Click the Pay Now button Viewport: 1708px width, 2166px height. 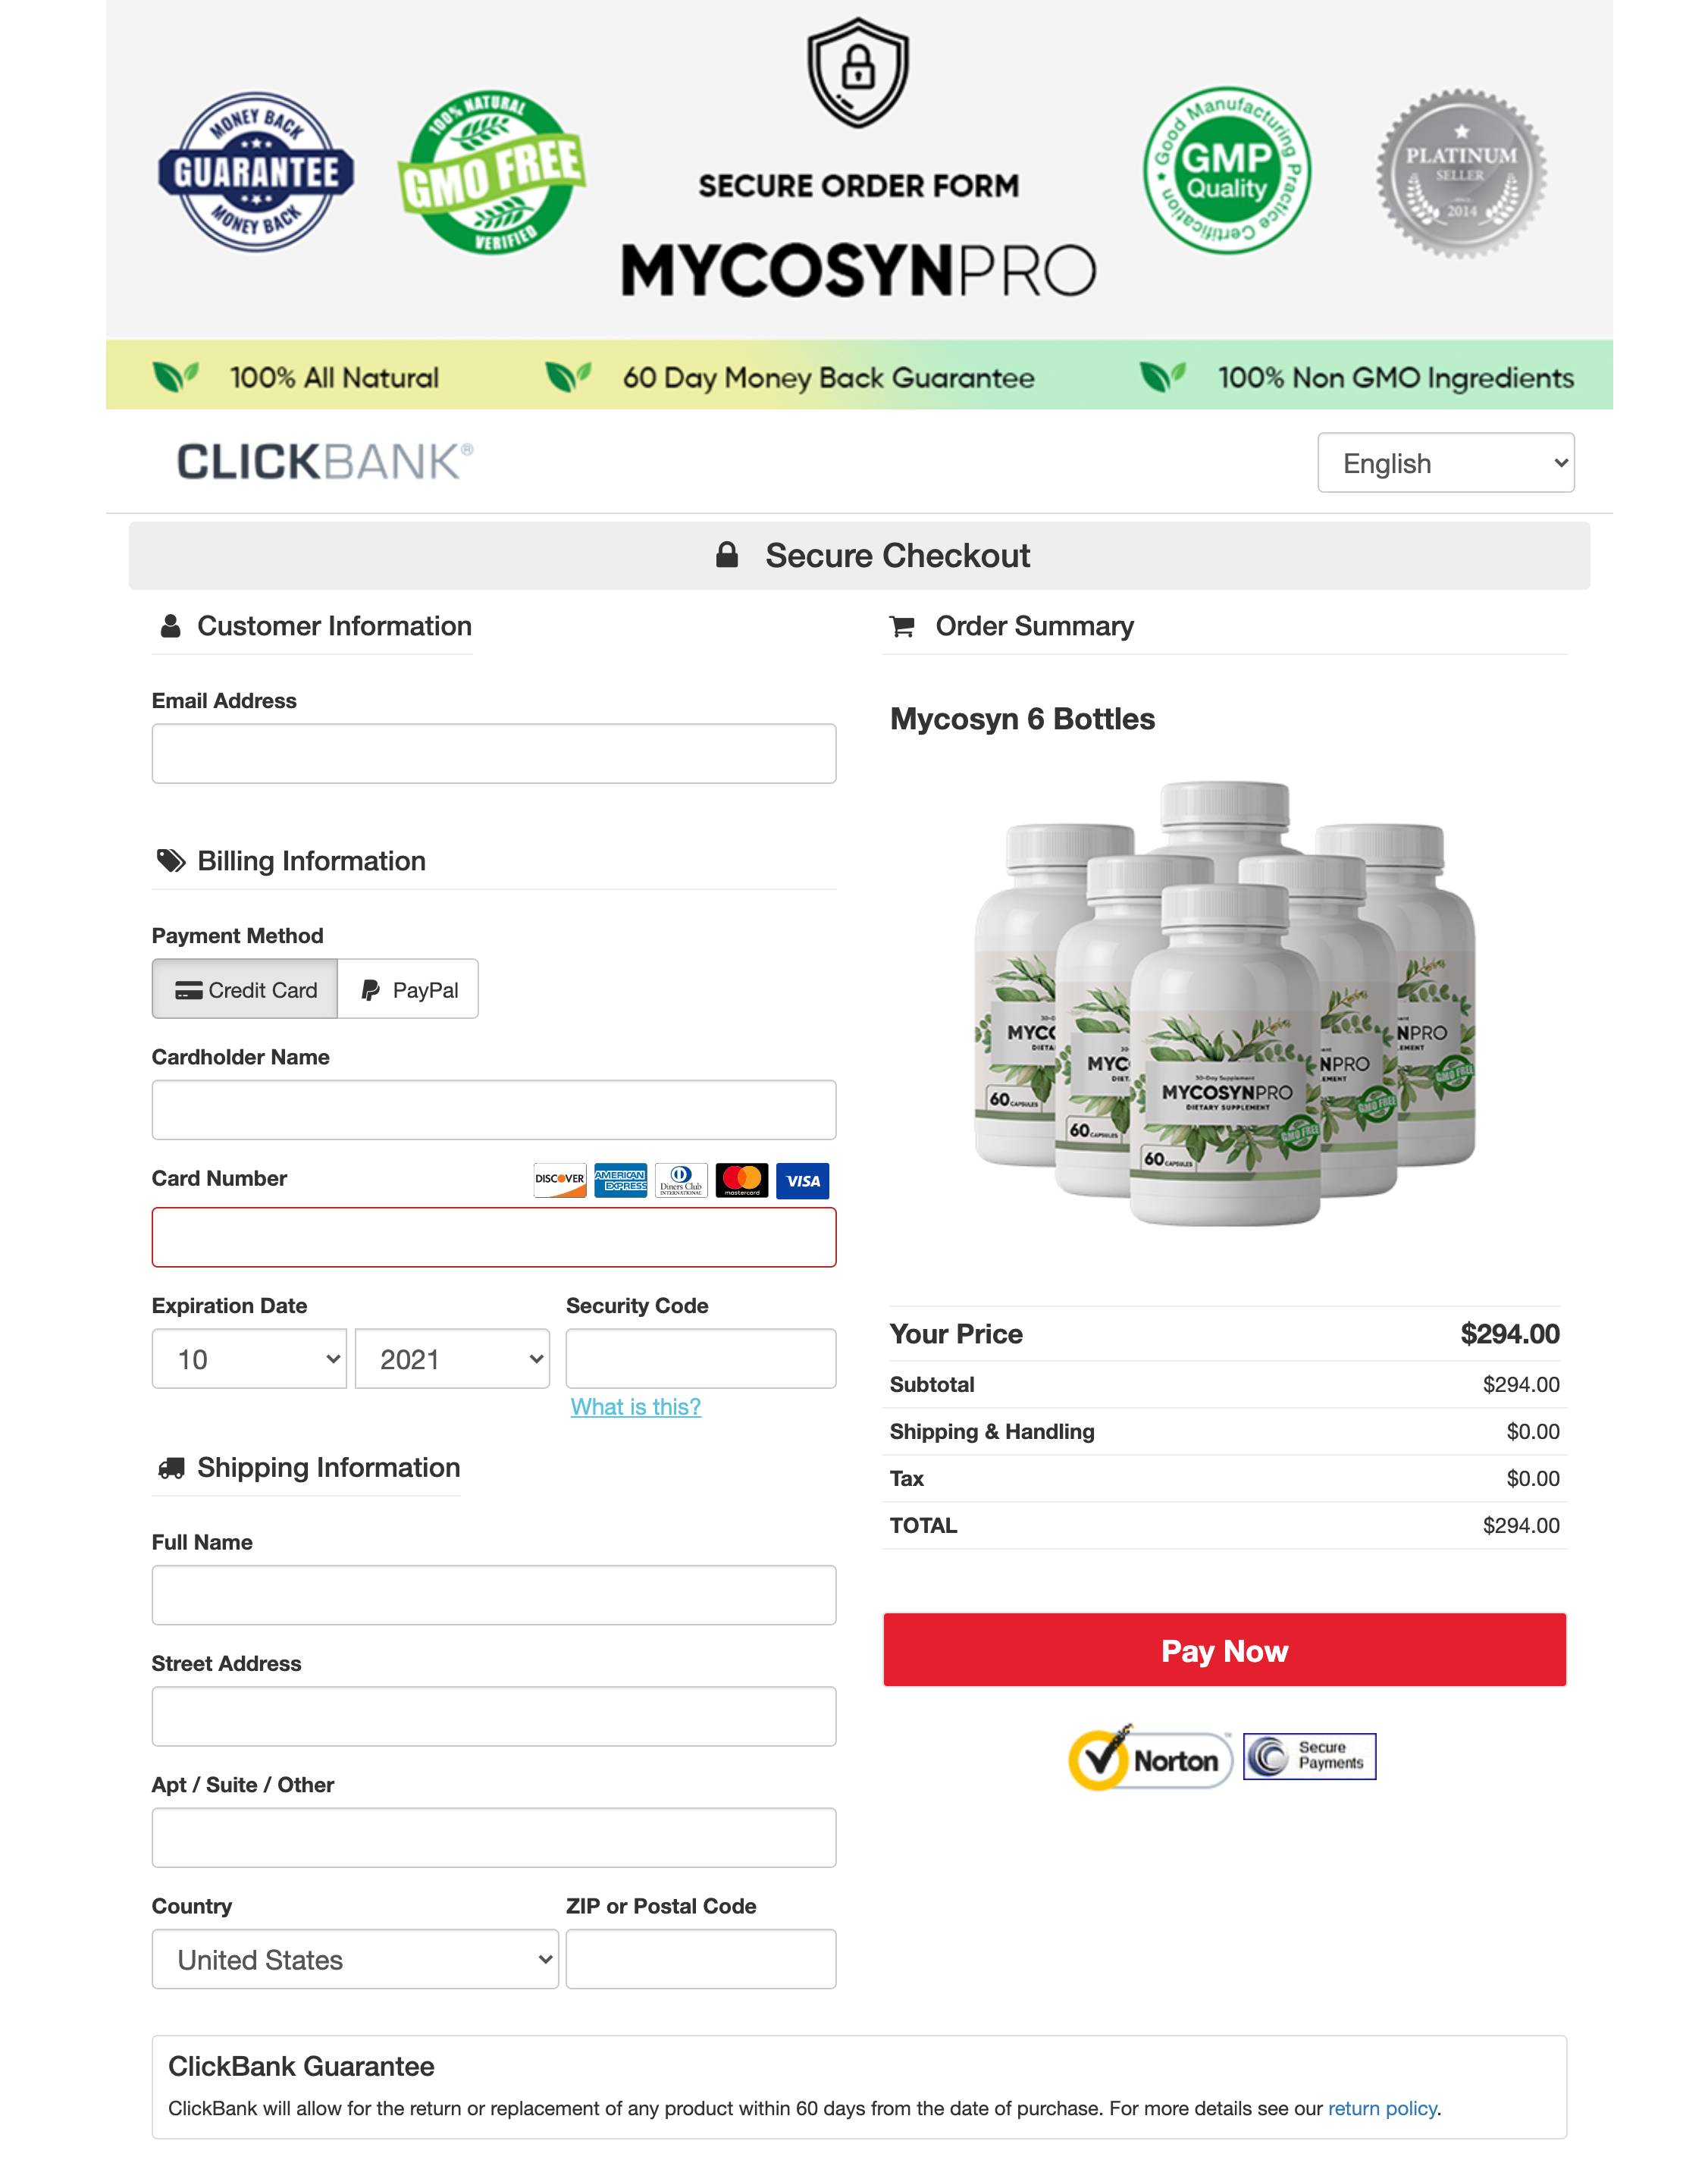(x=1225, y=1649)
